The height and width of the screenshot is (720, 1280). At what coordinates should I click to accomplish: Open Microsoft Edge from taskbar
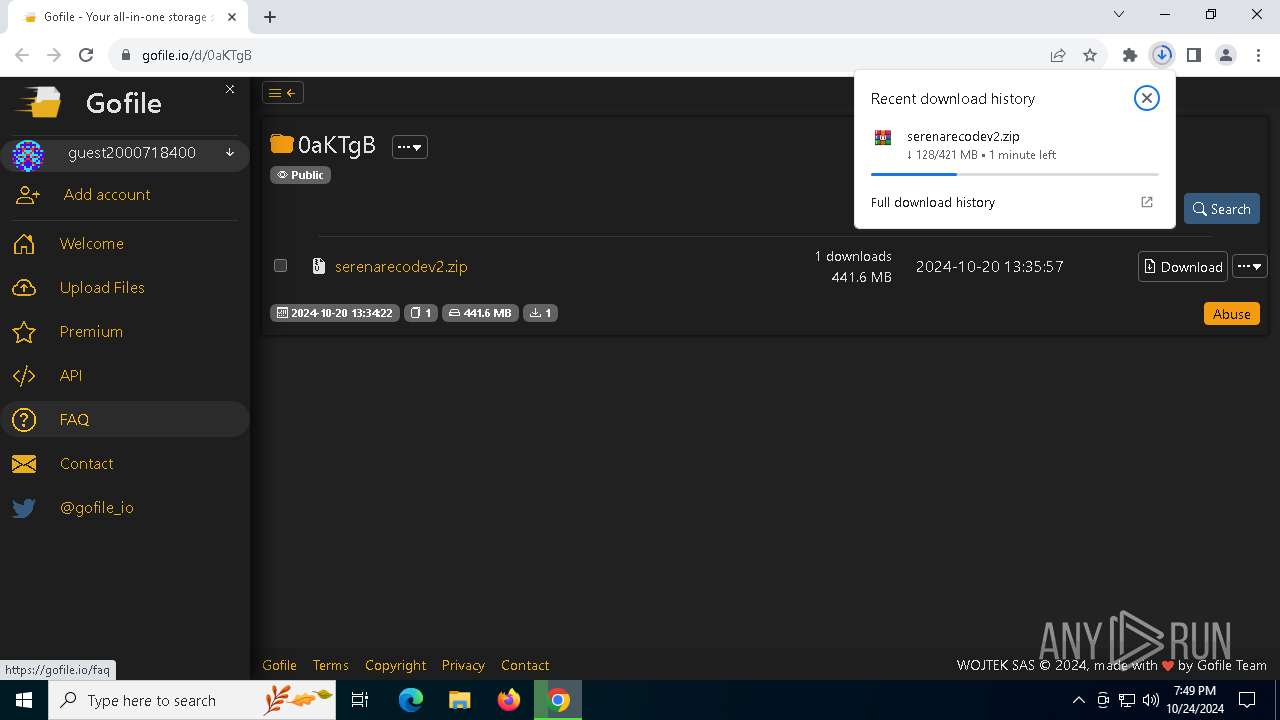click(x=411, y=700)
